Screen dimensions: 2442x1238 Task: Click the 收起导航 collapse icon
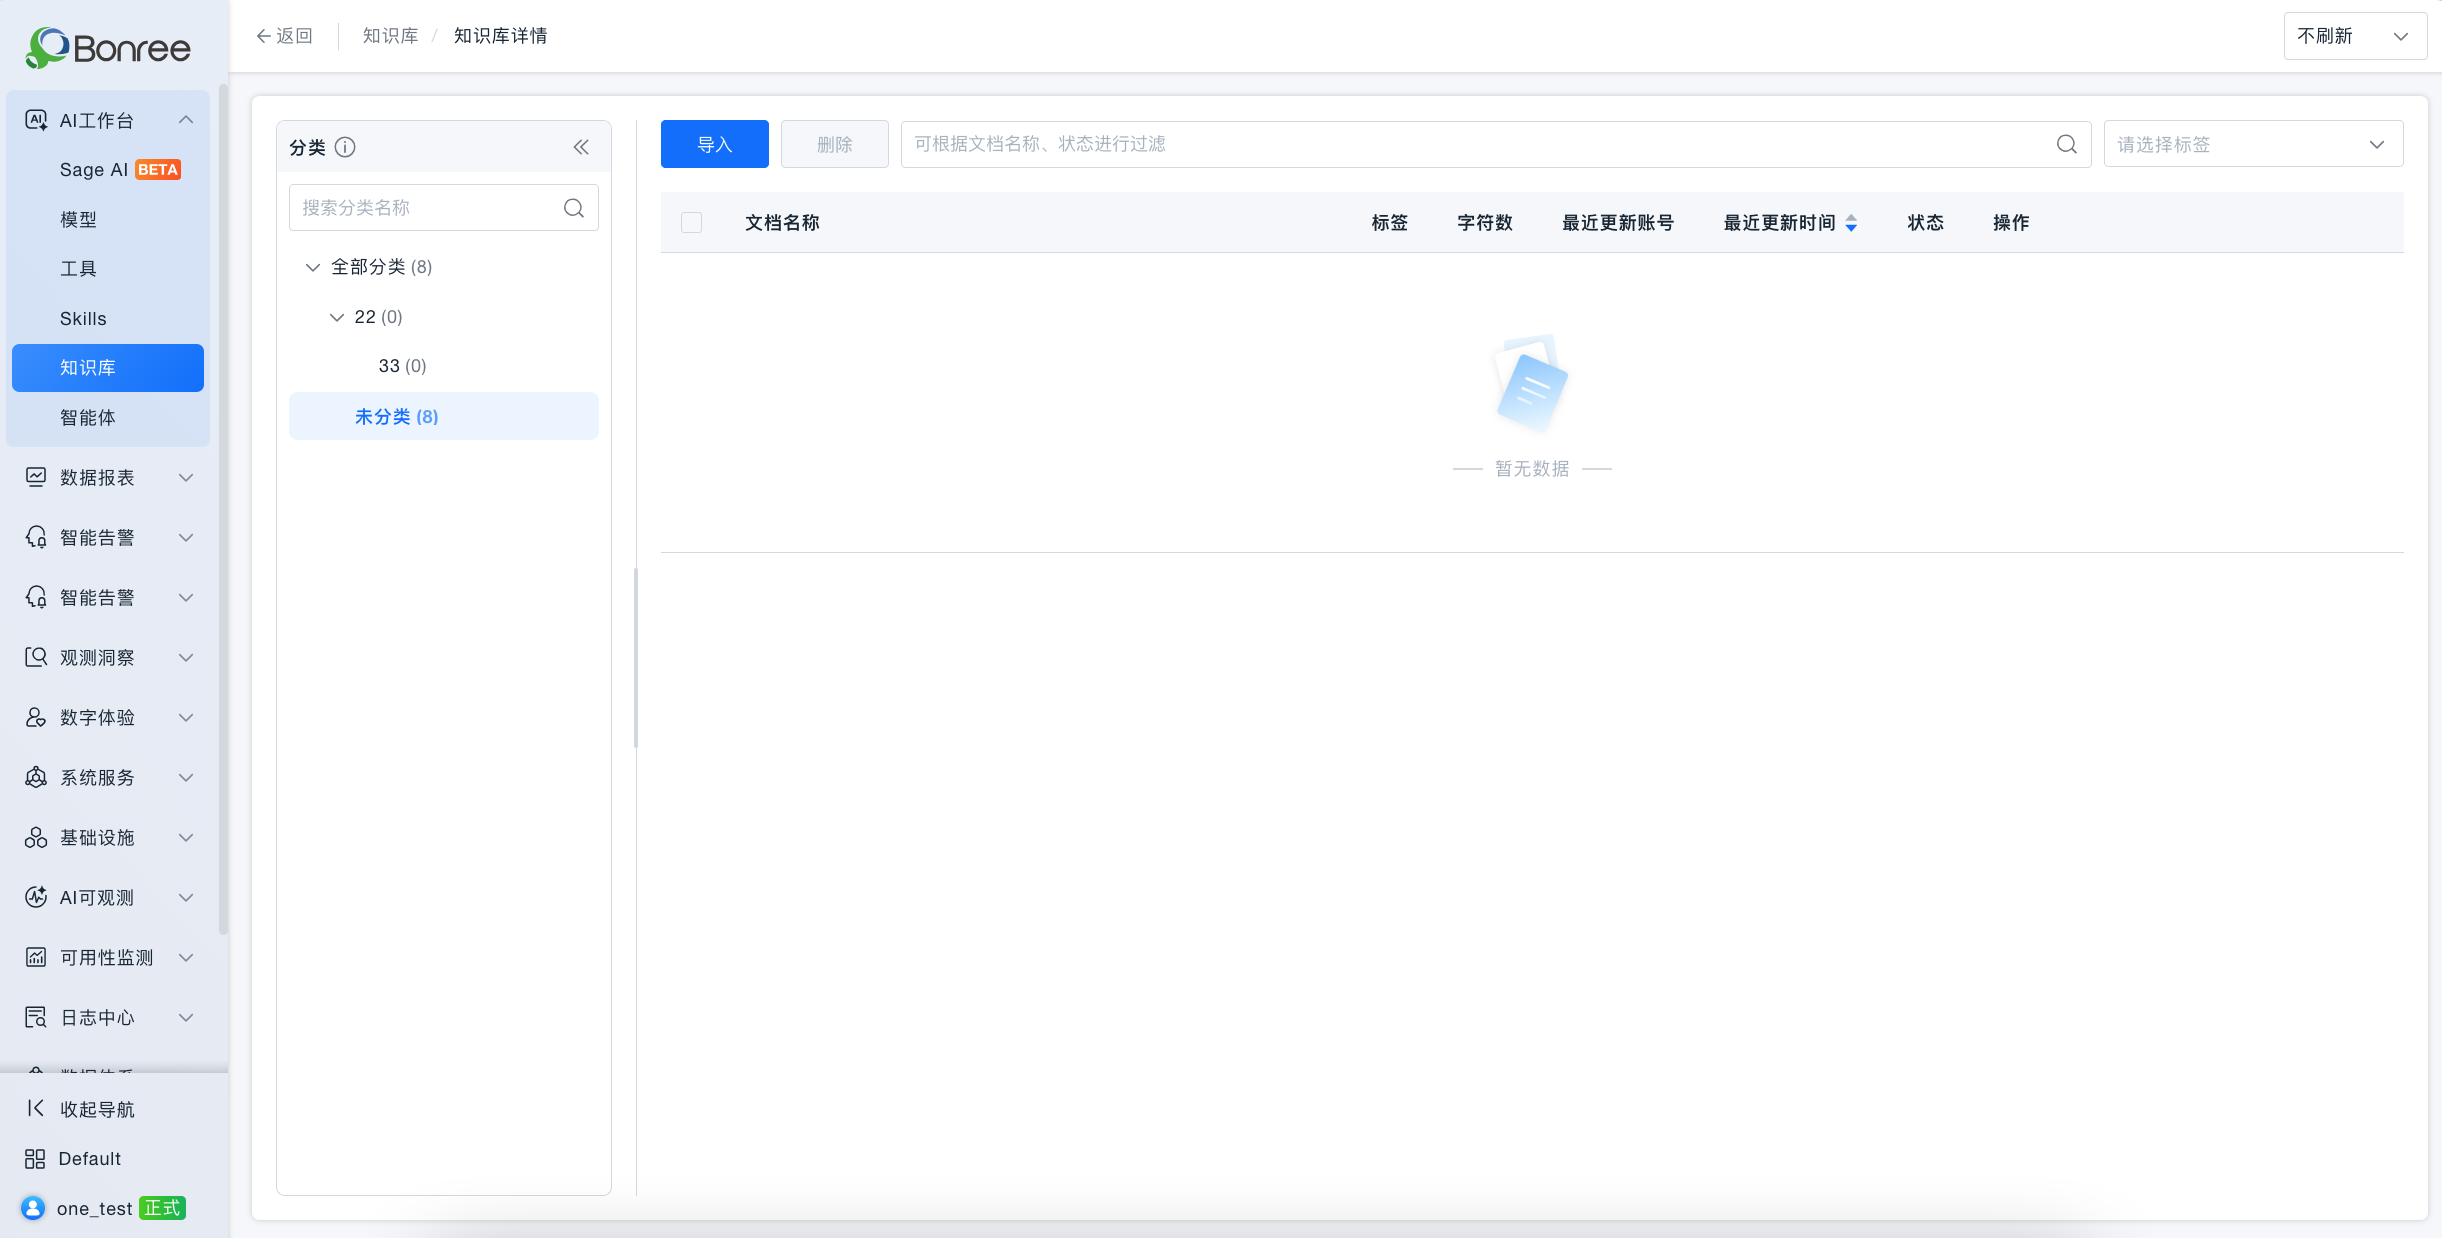coord(36,1108)
